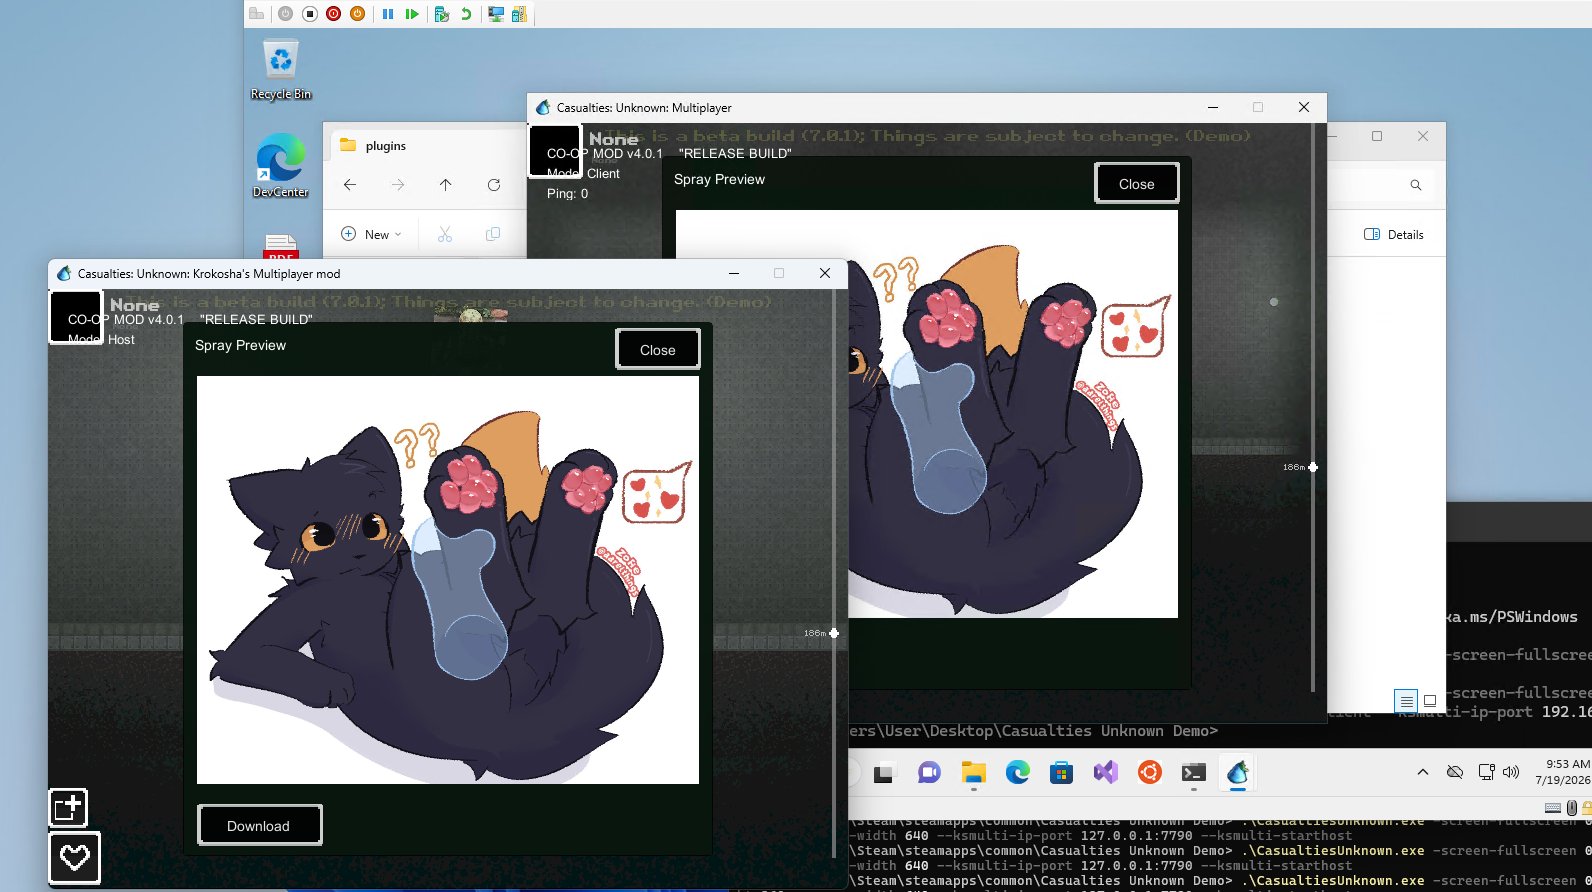Image resolution: width=1592 pixels, height=892 pixels.
Task: Open File Explorer from the taskbar
Action: (973, 773)
